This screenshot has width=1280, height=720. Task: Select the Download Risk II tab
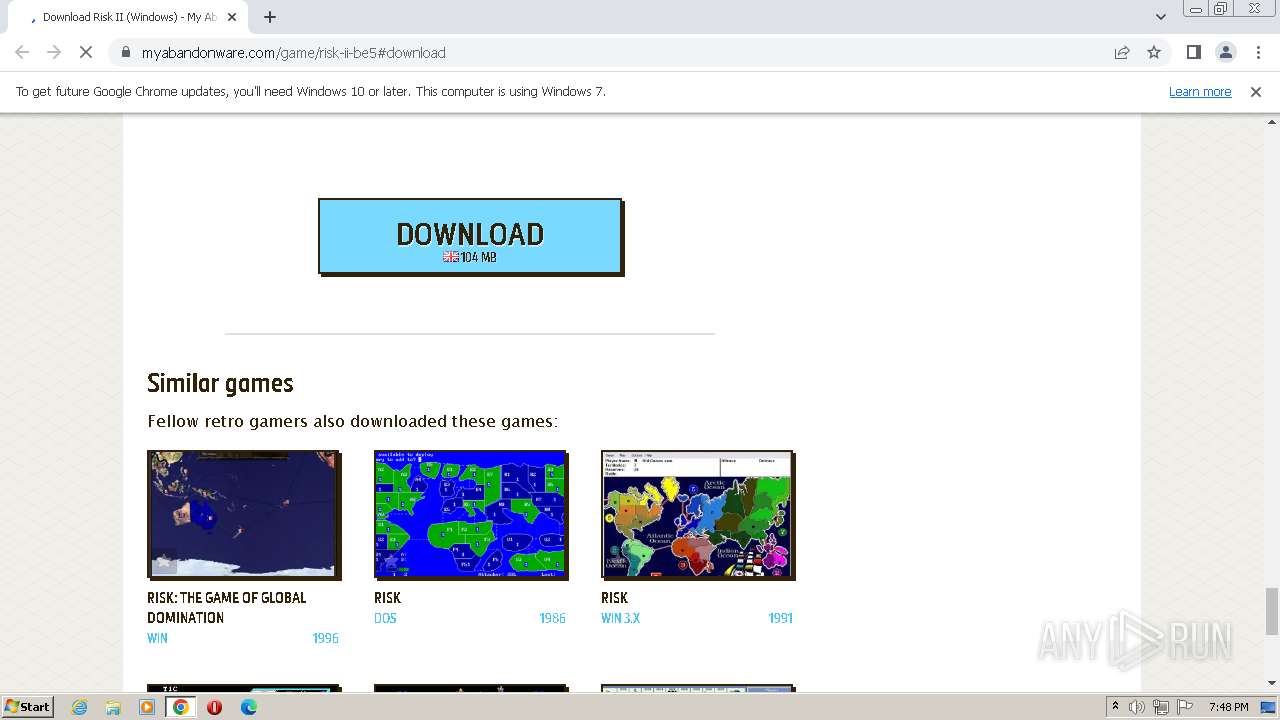tap(128, 17)
